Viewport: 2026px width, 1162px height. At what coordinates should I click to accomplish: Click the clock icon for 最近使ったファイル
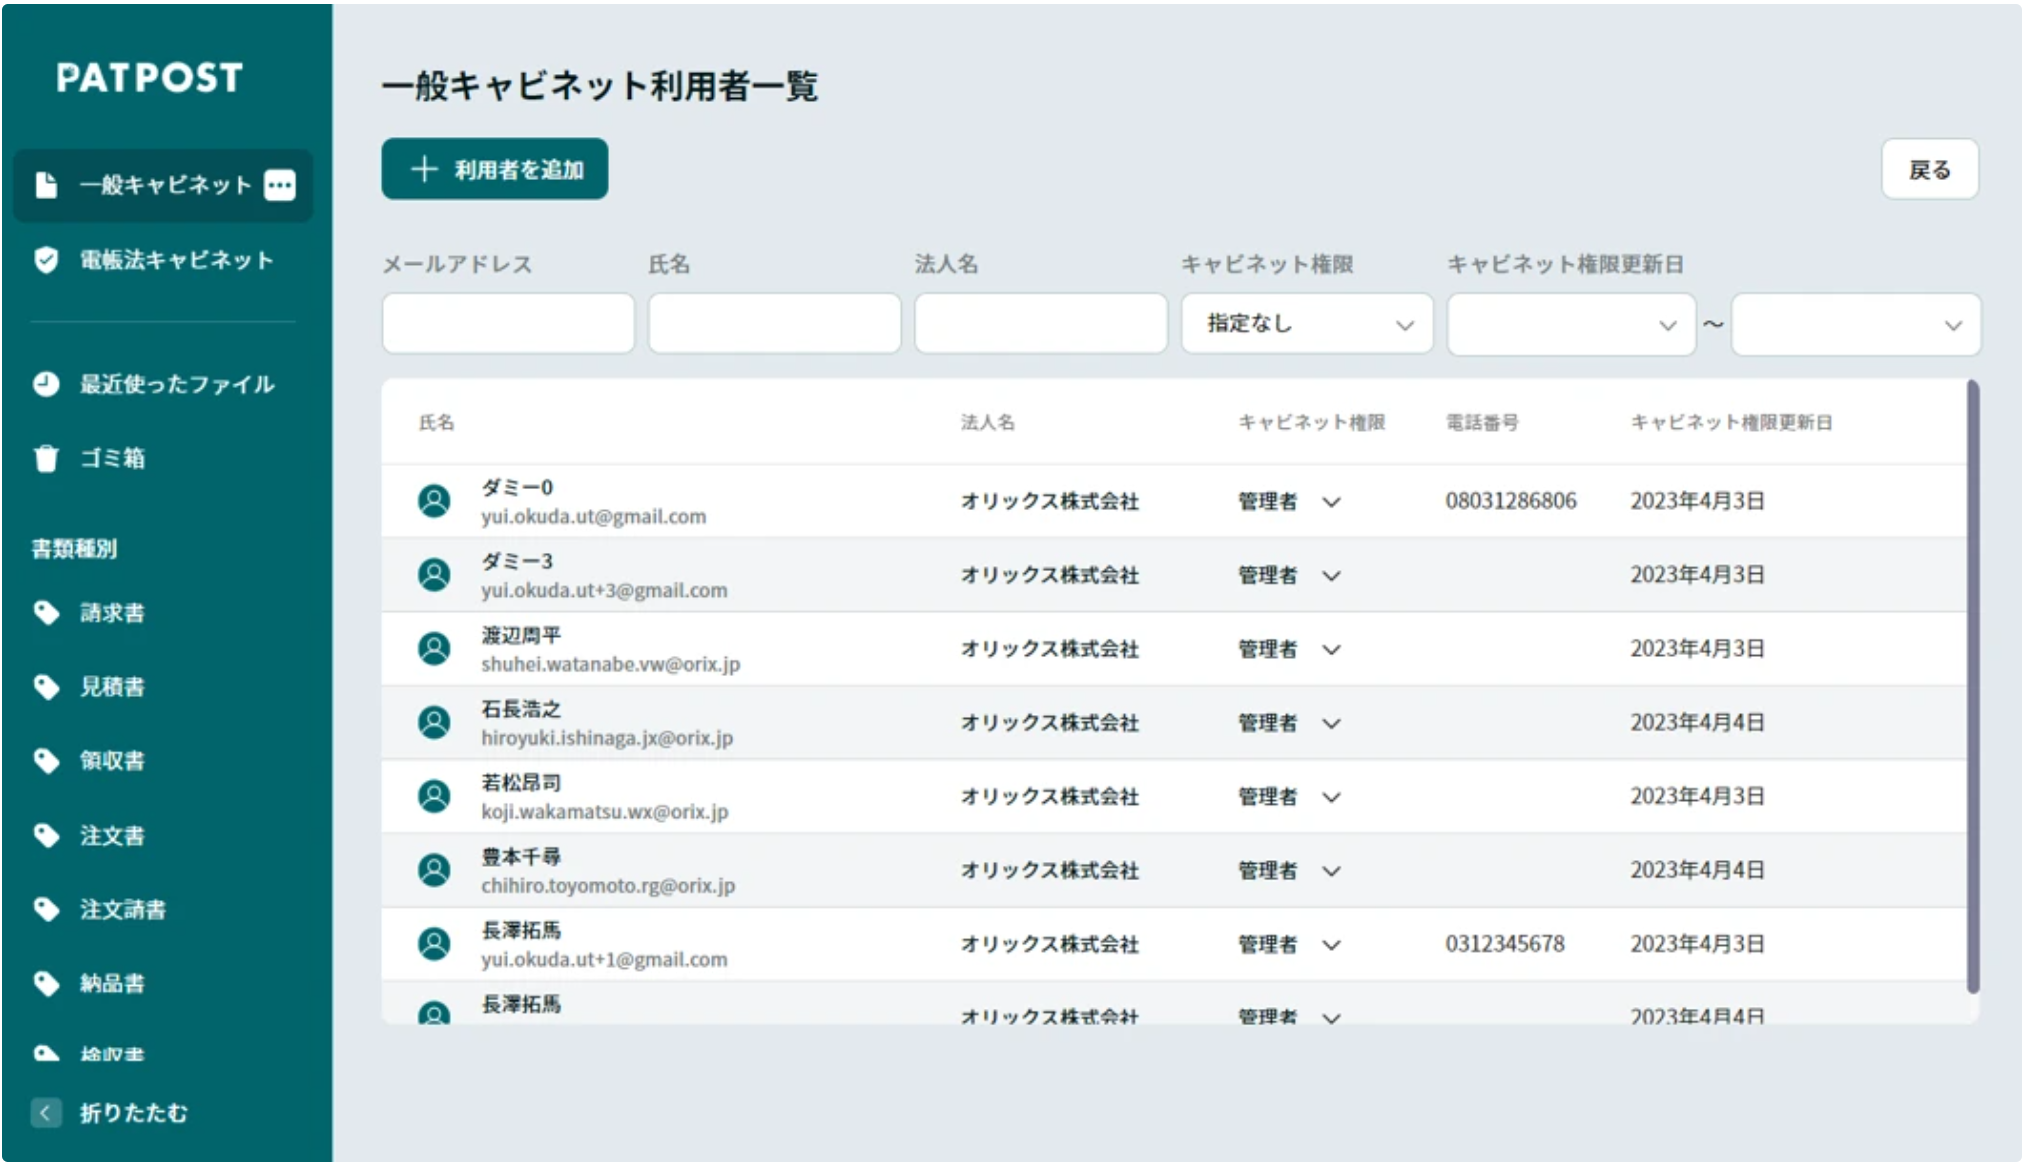[46, 384]
